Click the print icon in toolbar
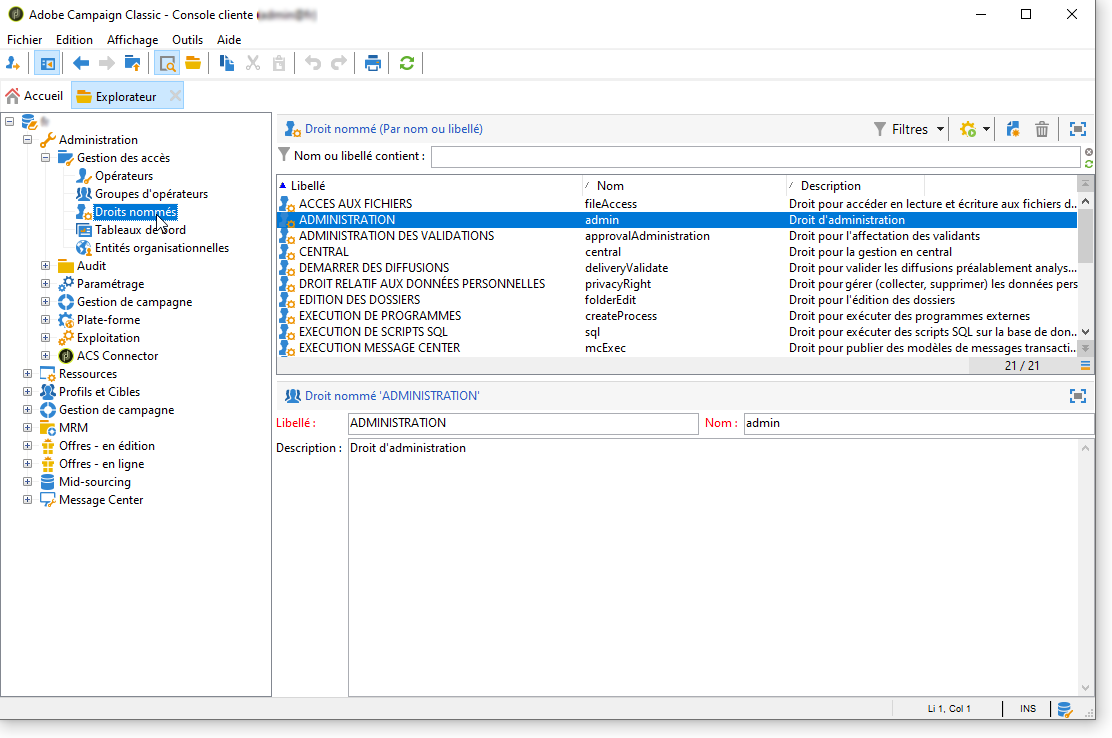Screen dimensions: 1112x738 click(373, 63)
